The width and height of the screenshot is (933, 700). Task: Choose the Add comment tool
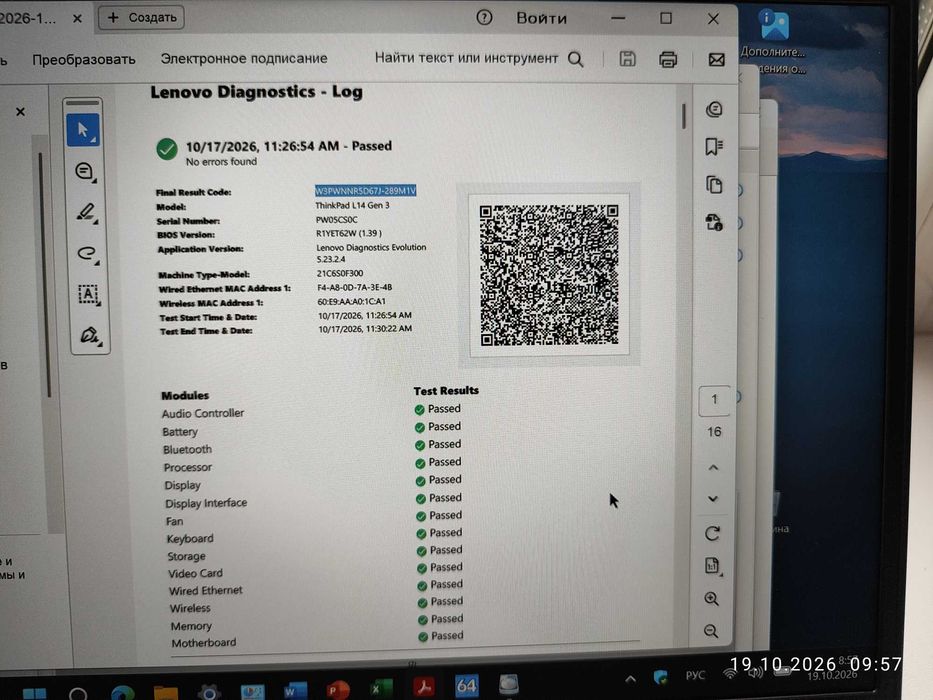coord(85,172)
